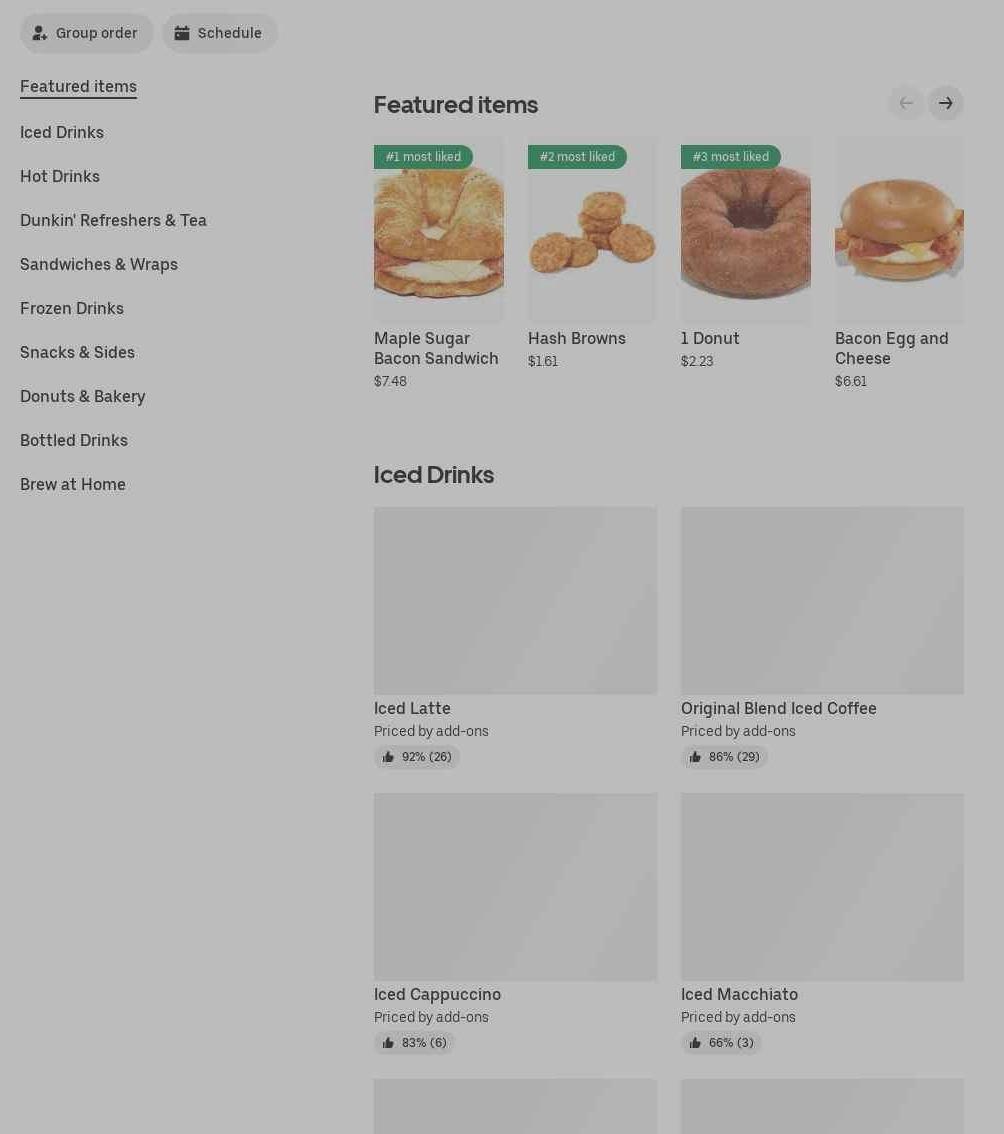The width and height of the screenshot is (1004, 1134).
Task: Start a Group order
Action: coord(86,33)
